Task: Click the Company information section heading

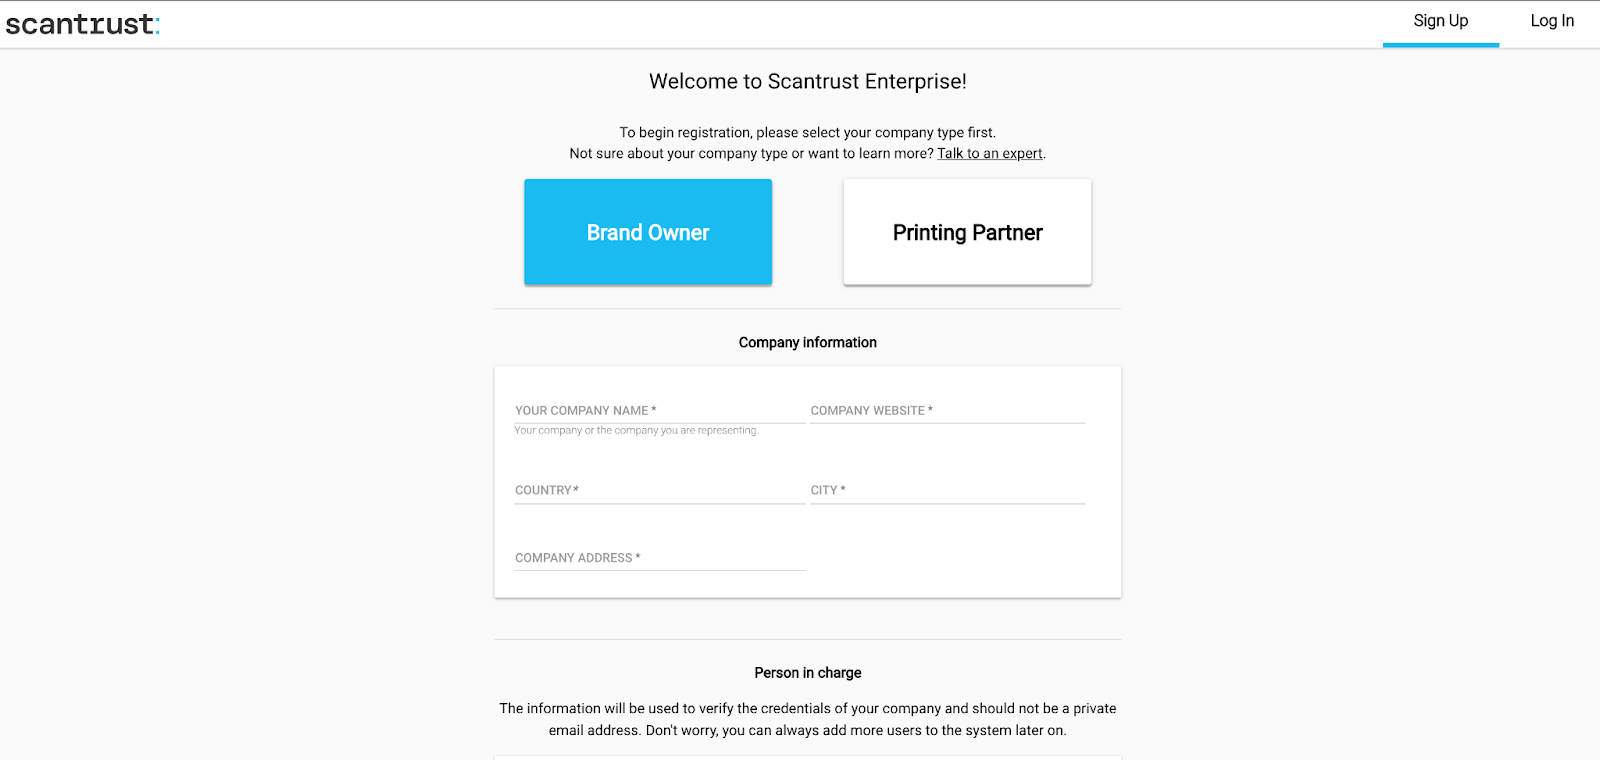Action: 808,342
